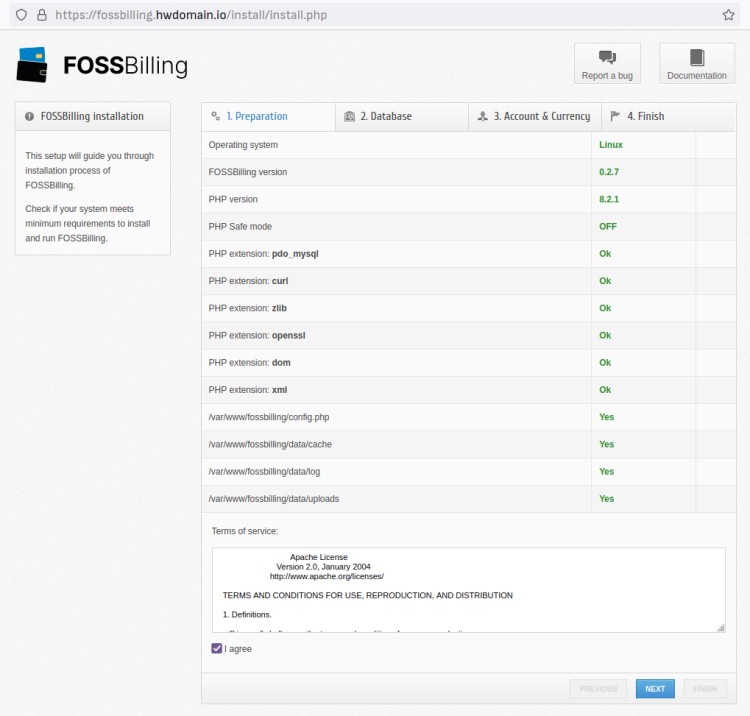Click the Terms of service: label
Viewport: 750px width, 716px height.
pyautogui.click(x=245, y=531)
